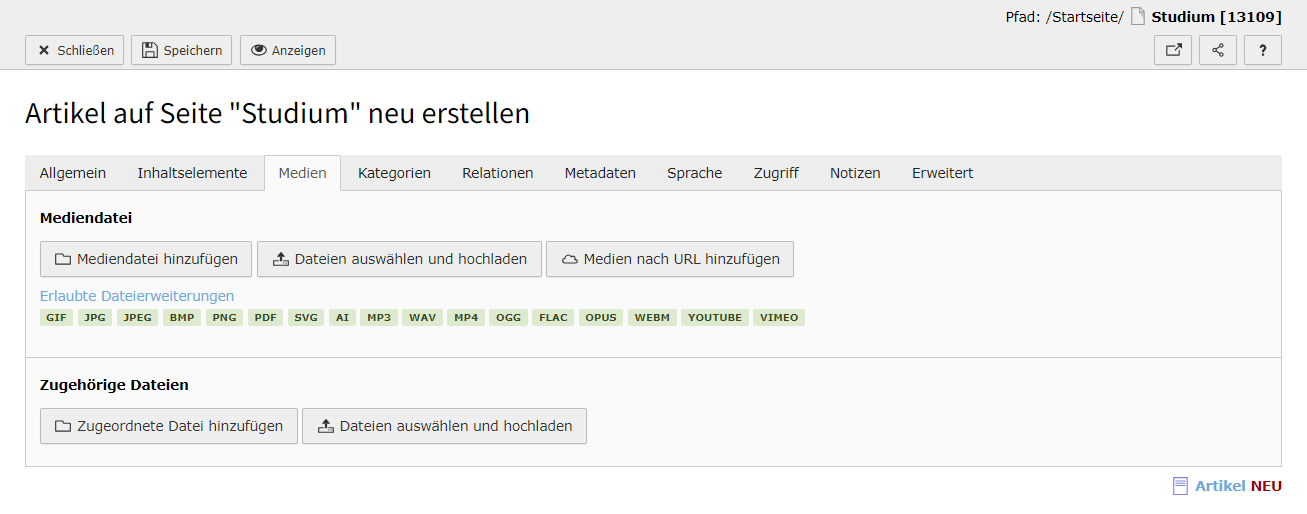Click the page icon next to Studium
This screenshot has height=514, width=1307.
pyautogui.click(x=1138, y=17)
